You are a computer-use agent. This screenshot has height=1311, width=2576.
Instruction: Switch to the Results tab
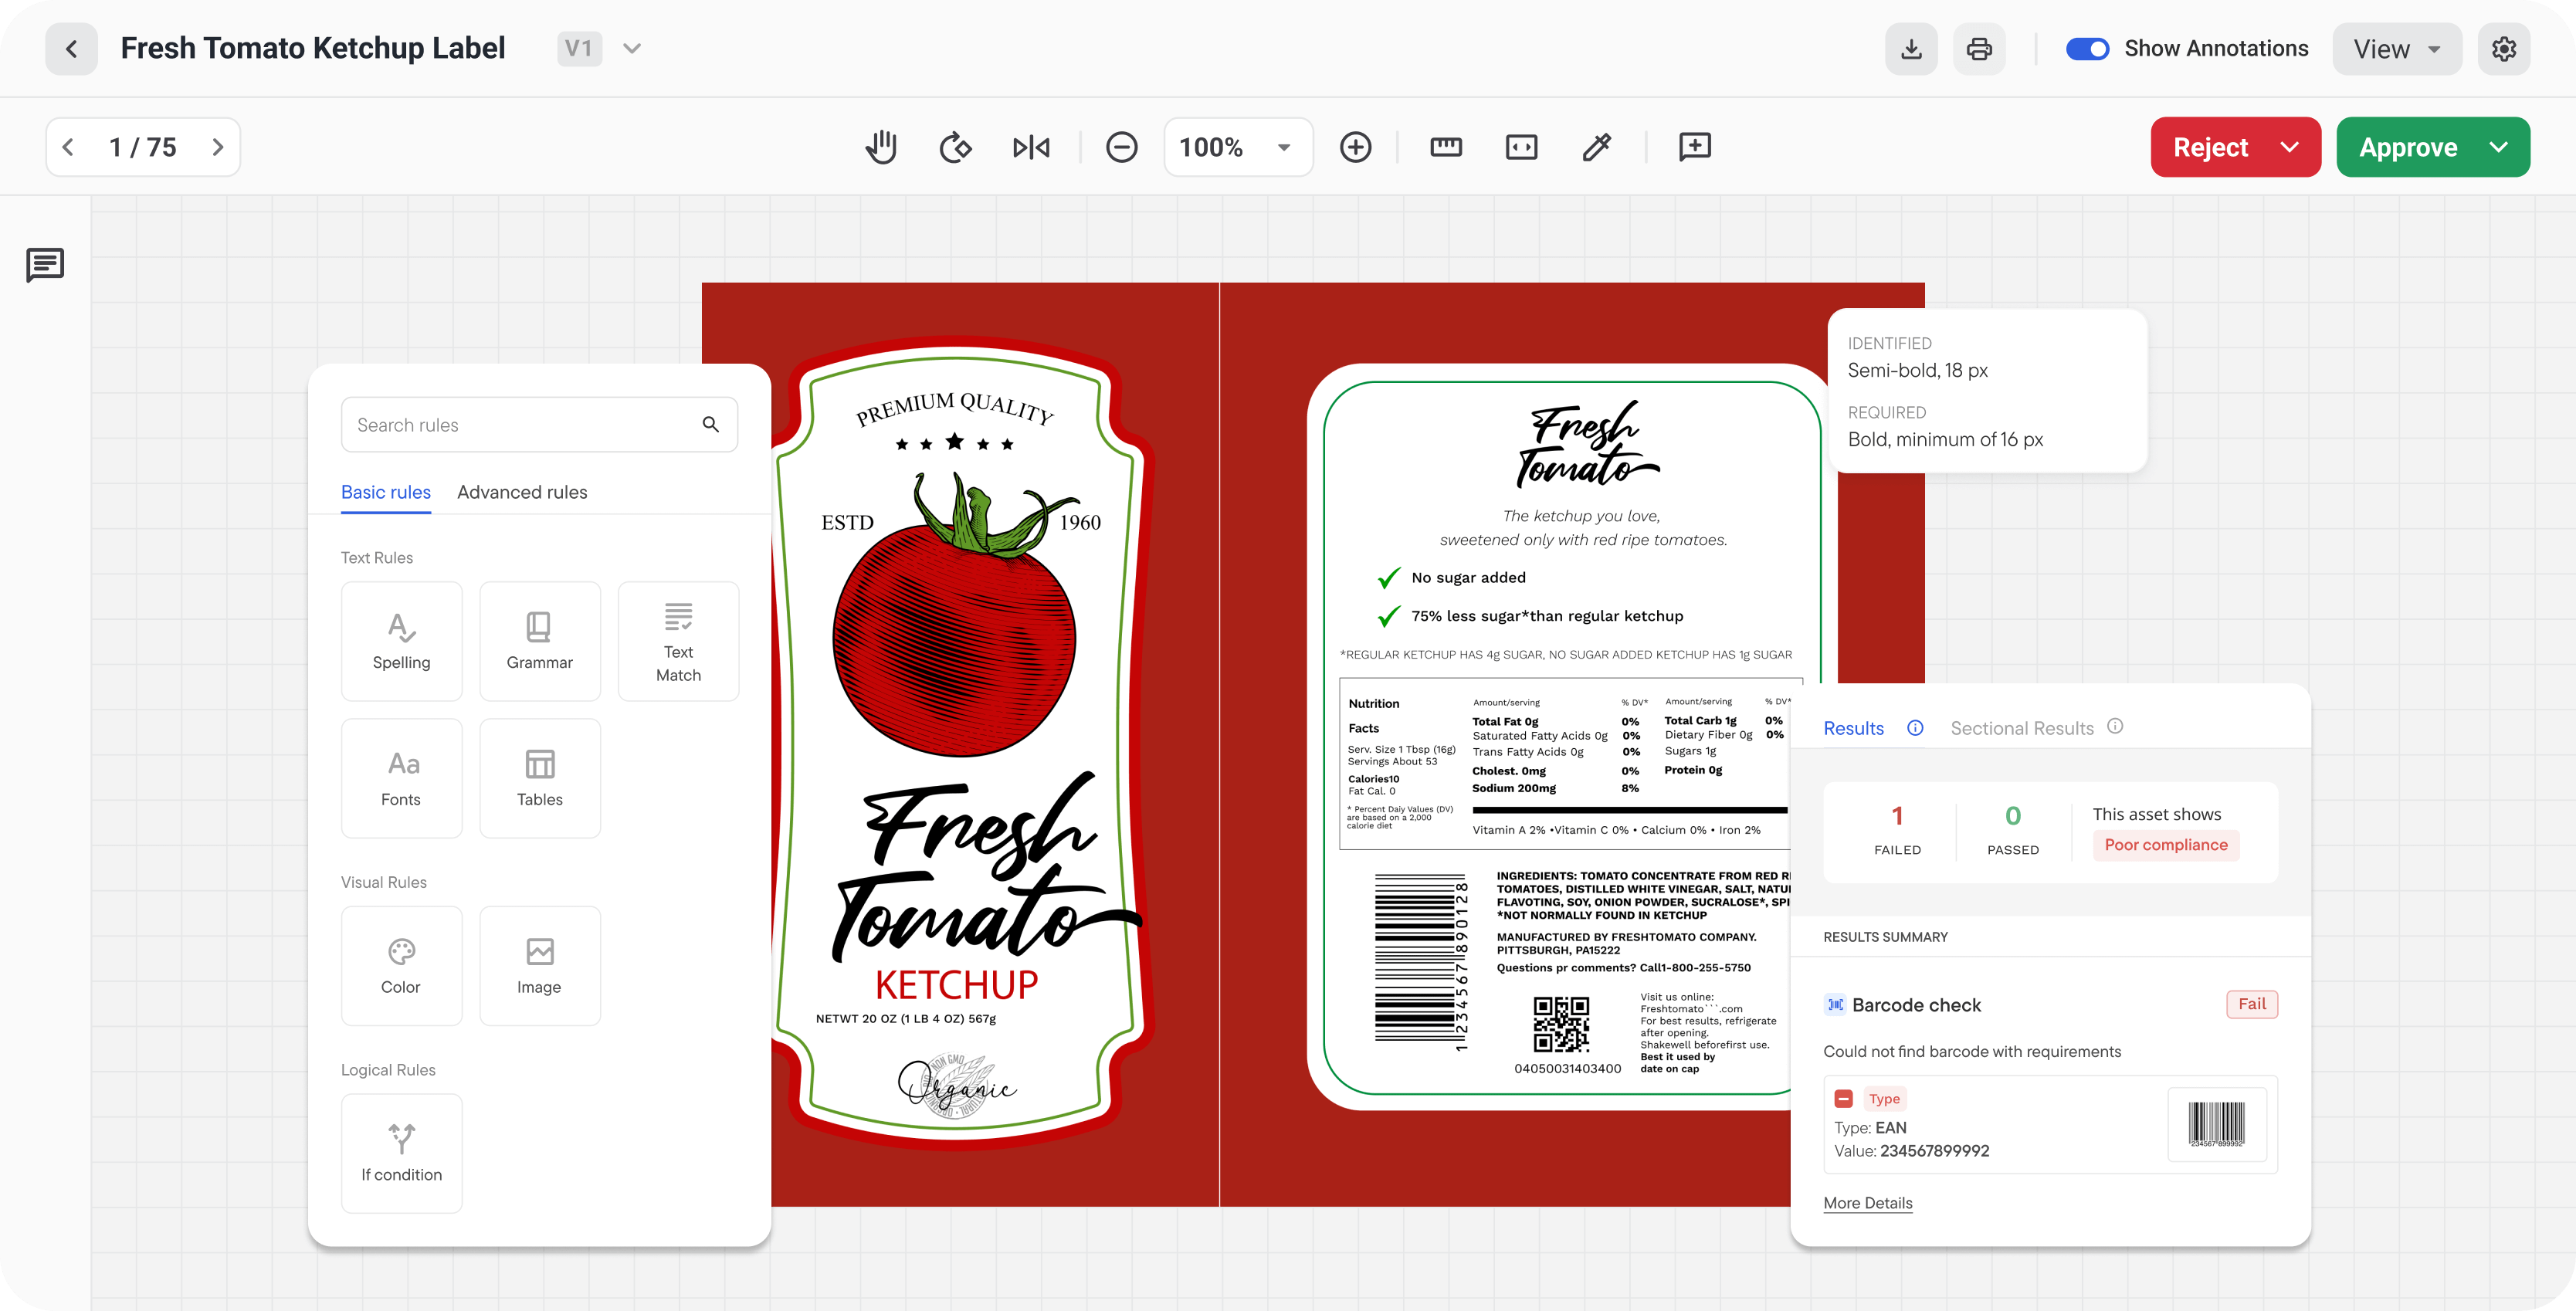coord(1853,728)
